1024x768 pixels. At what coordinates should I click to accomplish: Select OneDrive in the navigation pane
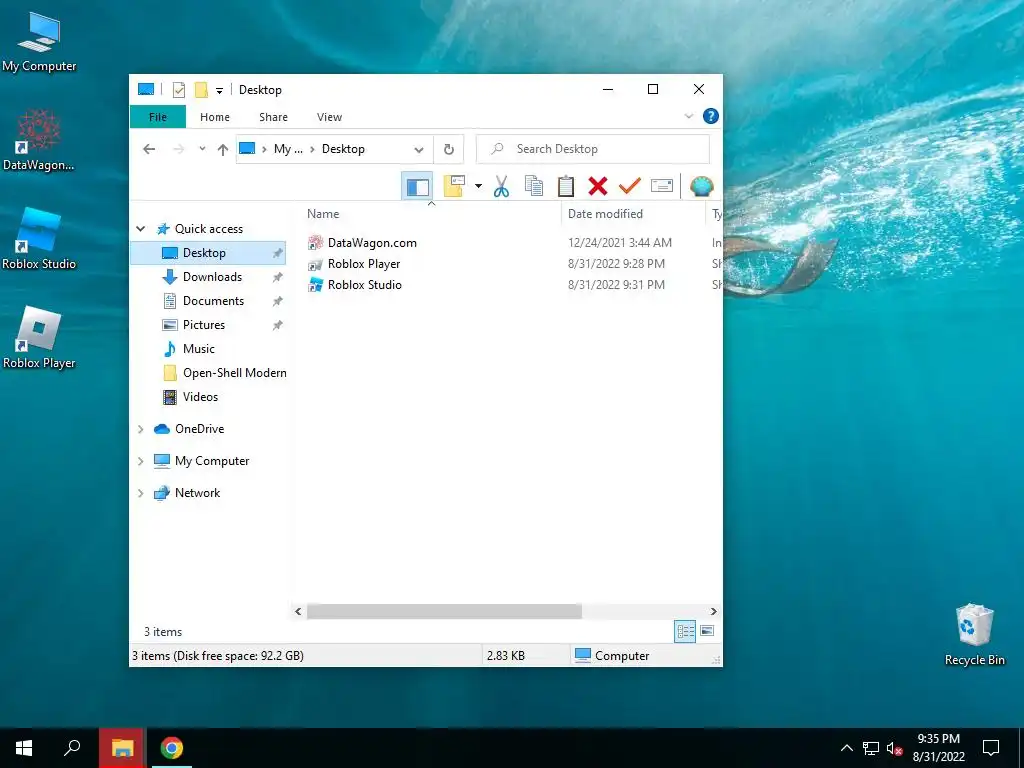(199, 429)
